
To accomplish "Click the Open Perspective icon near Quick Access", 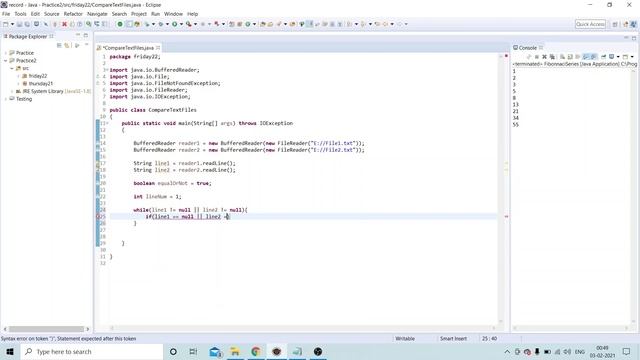I will click(x=615, y=24).
